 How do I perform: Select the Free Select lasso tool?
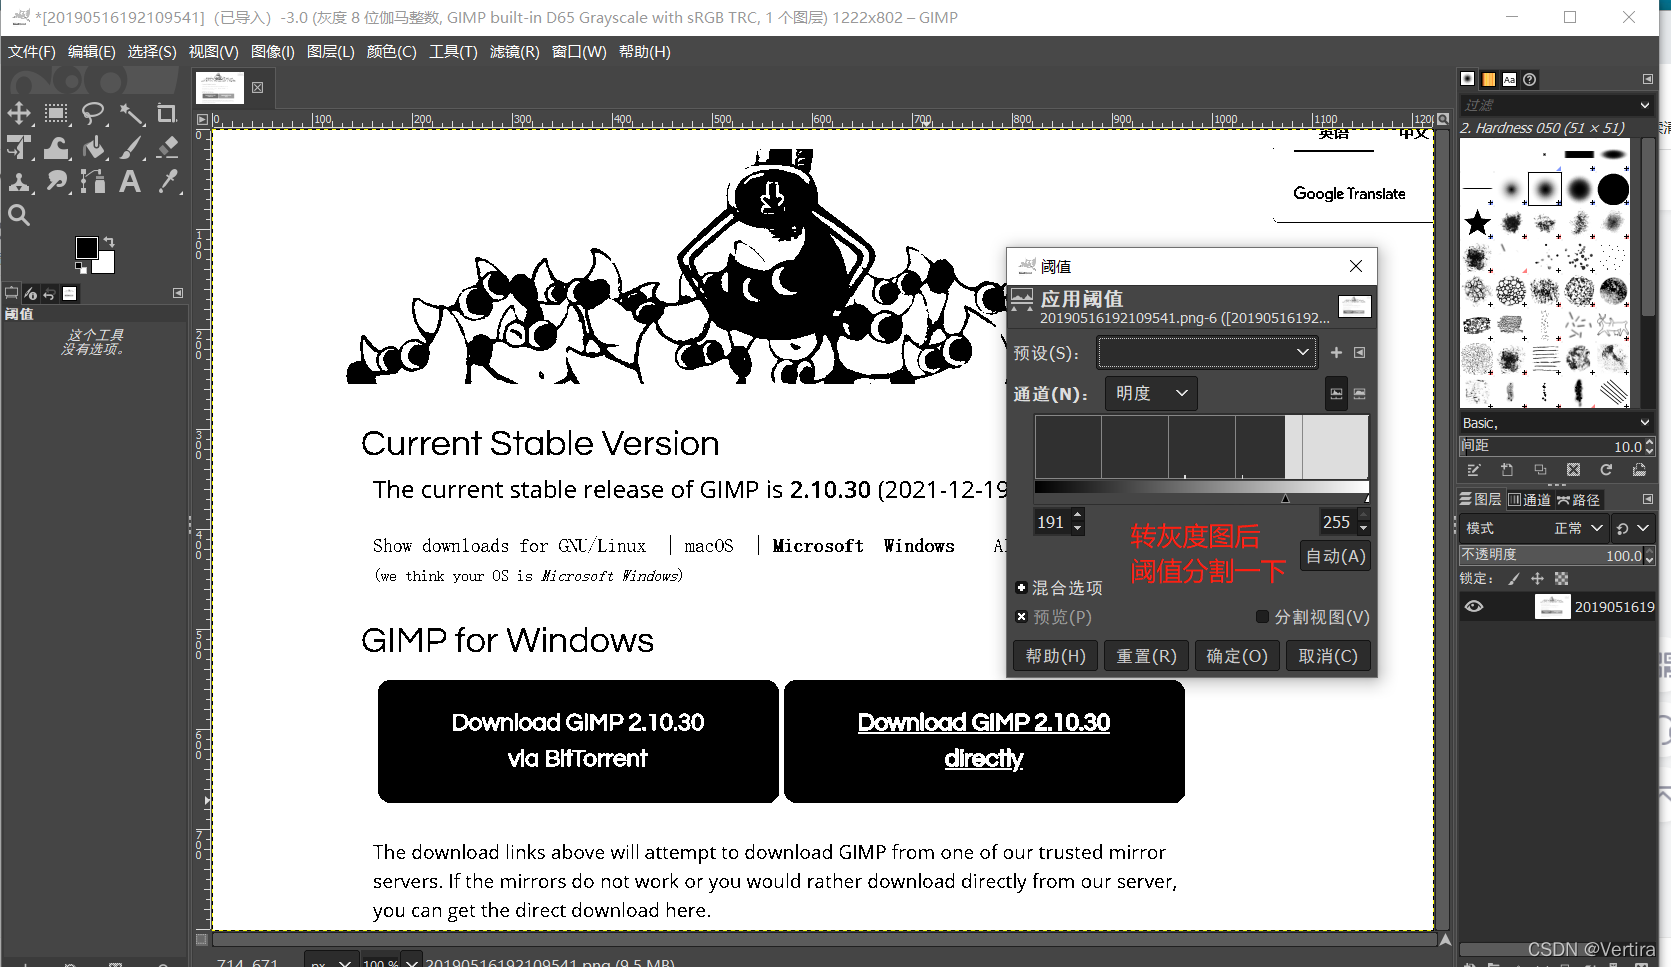[x=93, y=113]
